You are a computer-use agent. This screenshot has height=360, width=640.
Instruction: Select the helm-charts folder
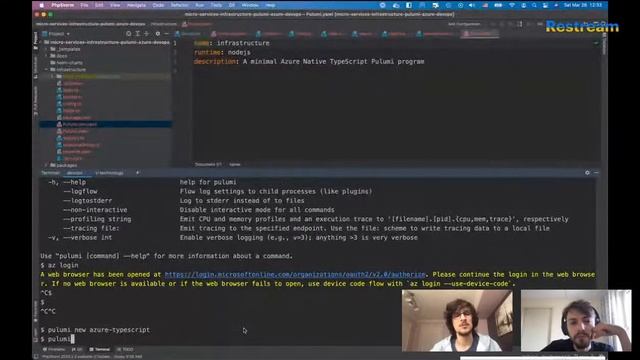[x=66, y=63]
